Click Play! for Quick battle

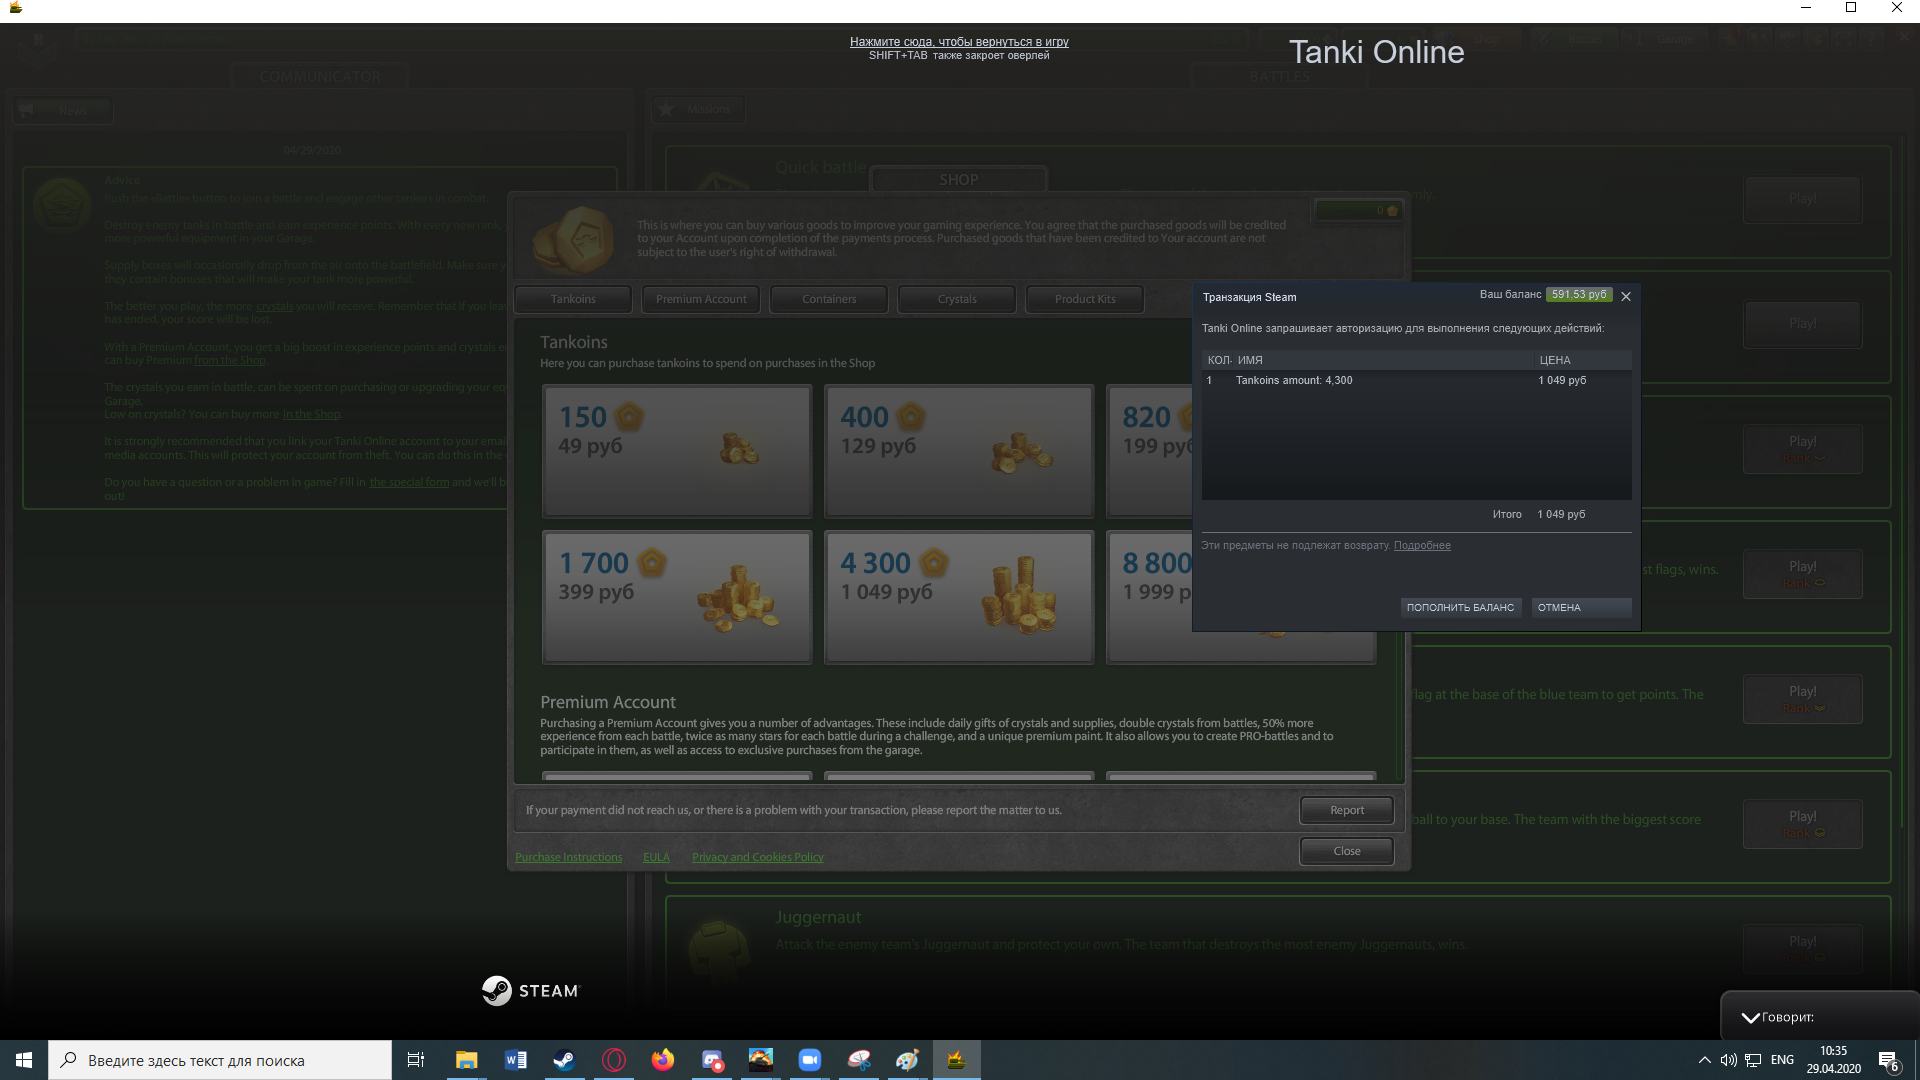coord(1803,199)
